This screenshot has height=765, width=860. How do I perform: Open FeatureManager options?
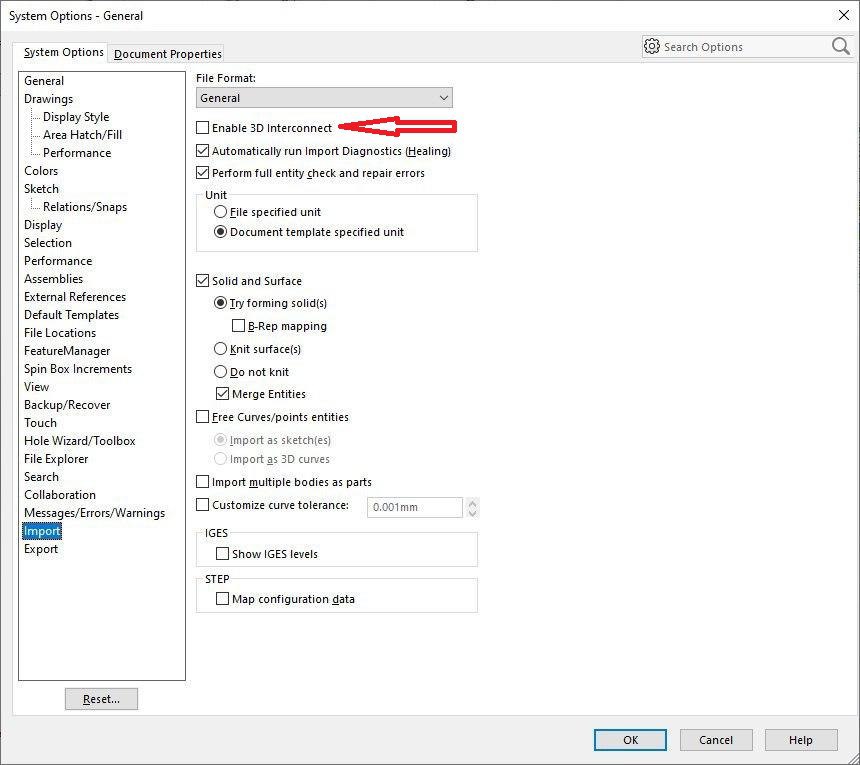(67, 351)
